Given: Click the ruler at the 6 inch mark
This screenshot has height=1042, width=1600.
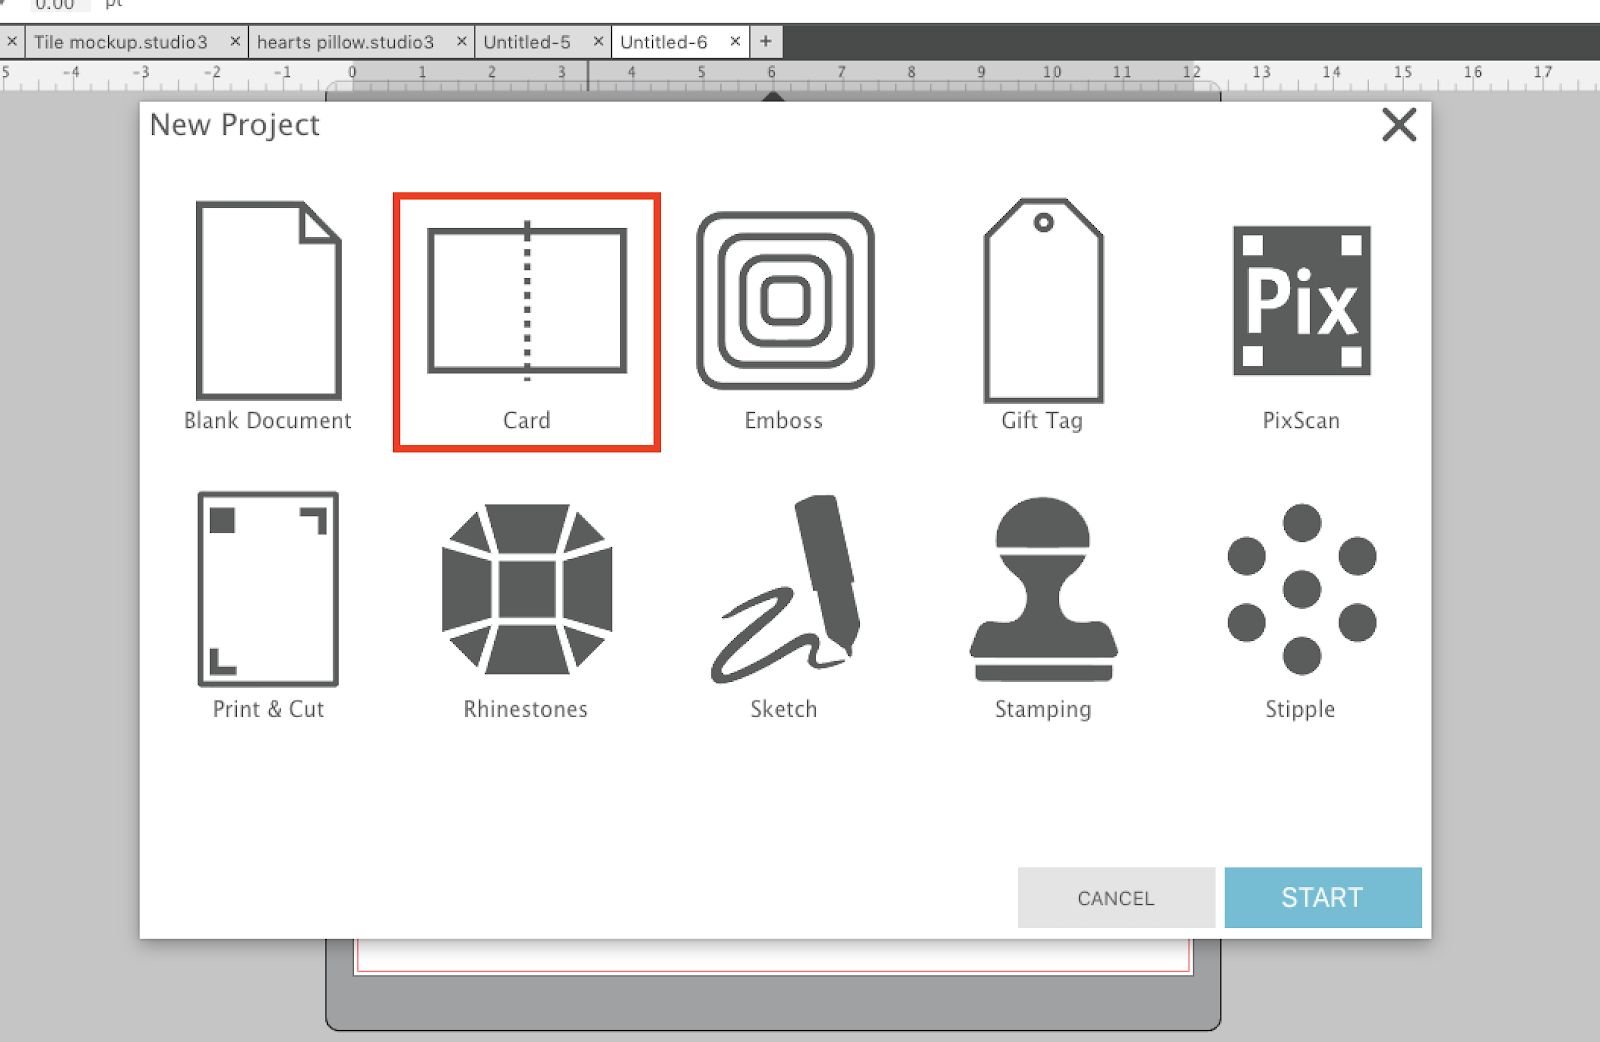Looking at the screenshot, I should click(770, 72).
